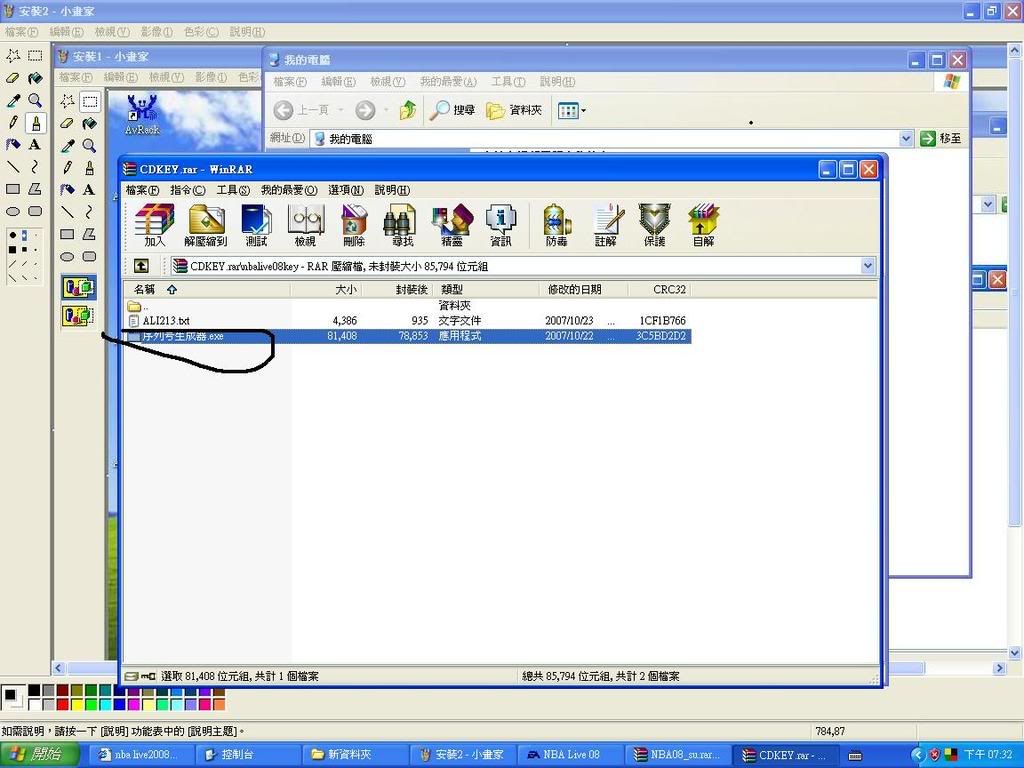The height and width of the screenshot is (768, 1024).
Task: Open the 指令 menu in WinRAR
Action: 187,190
